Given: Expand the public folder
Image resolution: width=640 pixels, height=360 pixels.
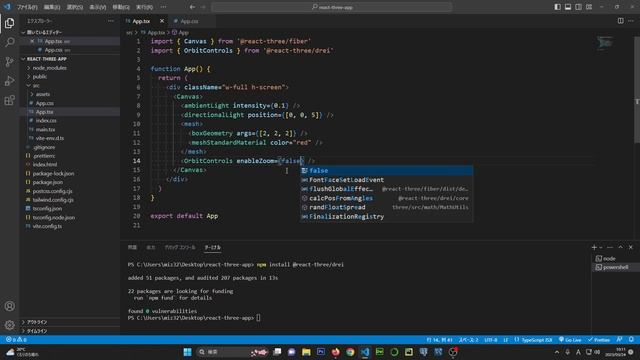Looking at the screenshot, I should (x=40, y=77).
